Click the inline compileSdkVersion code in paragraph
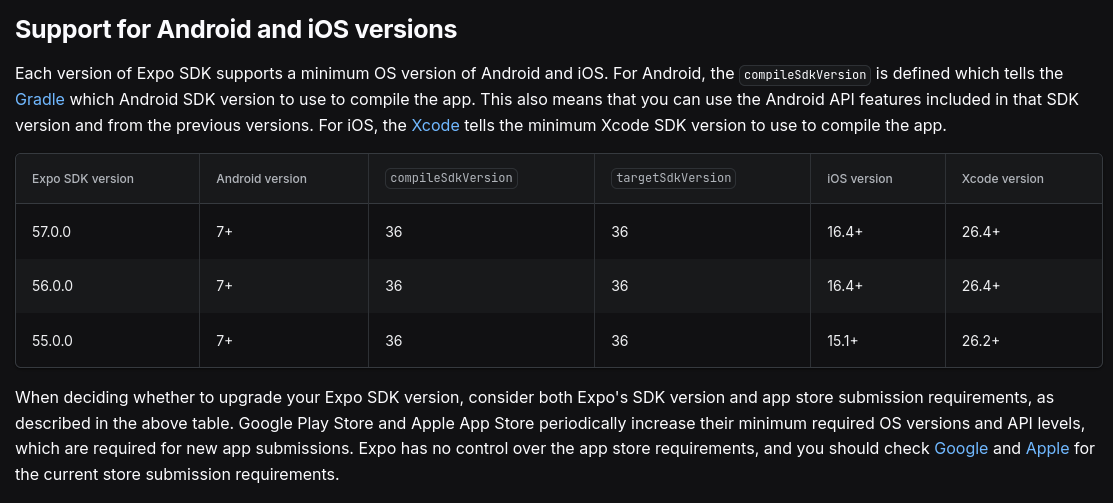Image resolution: width=1113 pixels, height=503 pixels. click(x=804, y=74)
